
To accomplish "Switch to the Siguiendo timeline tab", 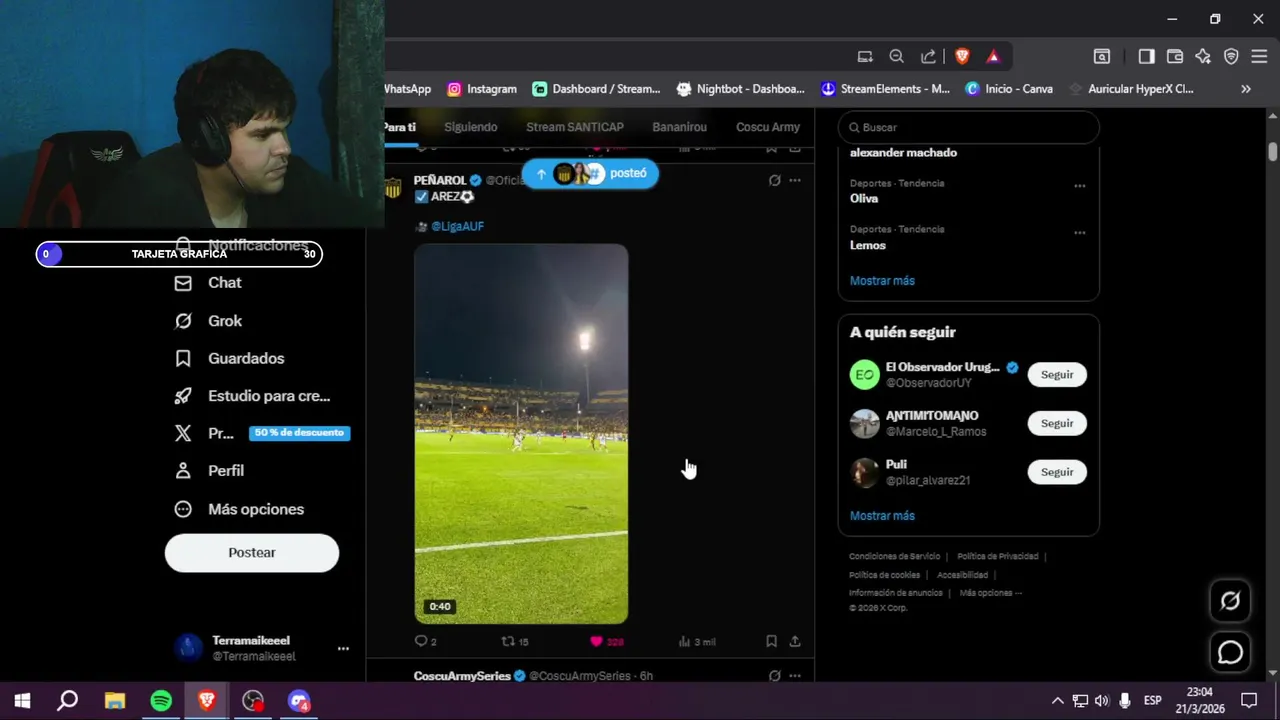I will pos(471,127).
